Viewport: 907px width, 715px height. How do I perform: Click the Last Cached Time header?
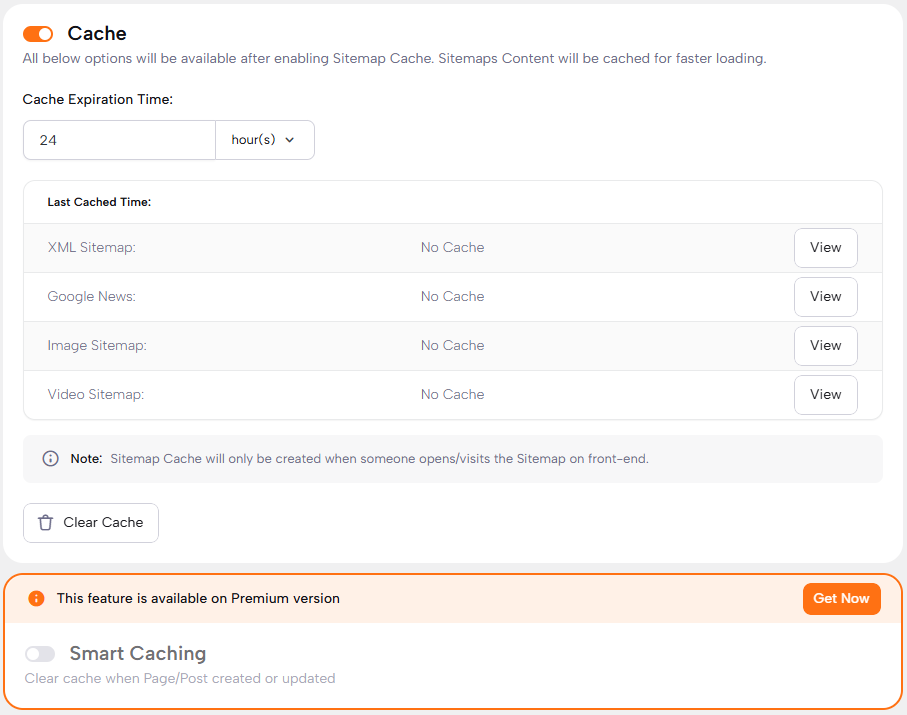pyautogui.click(x=99, y=202)
